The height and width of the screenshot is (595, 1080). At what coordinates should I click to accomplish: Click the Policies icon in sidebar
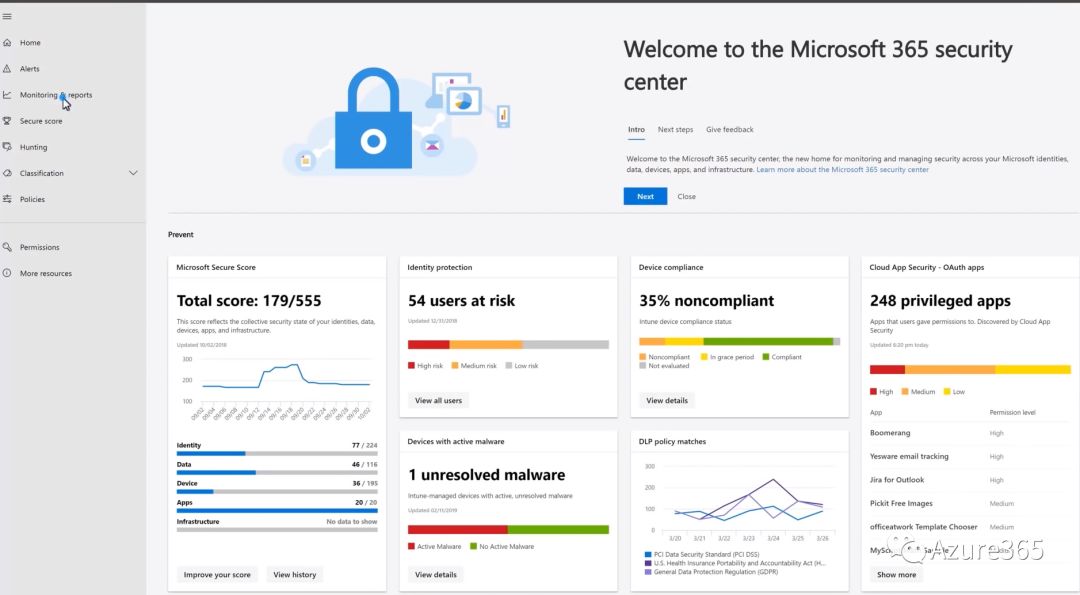(7, 199)
